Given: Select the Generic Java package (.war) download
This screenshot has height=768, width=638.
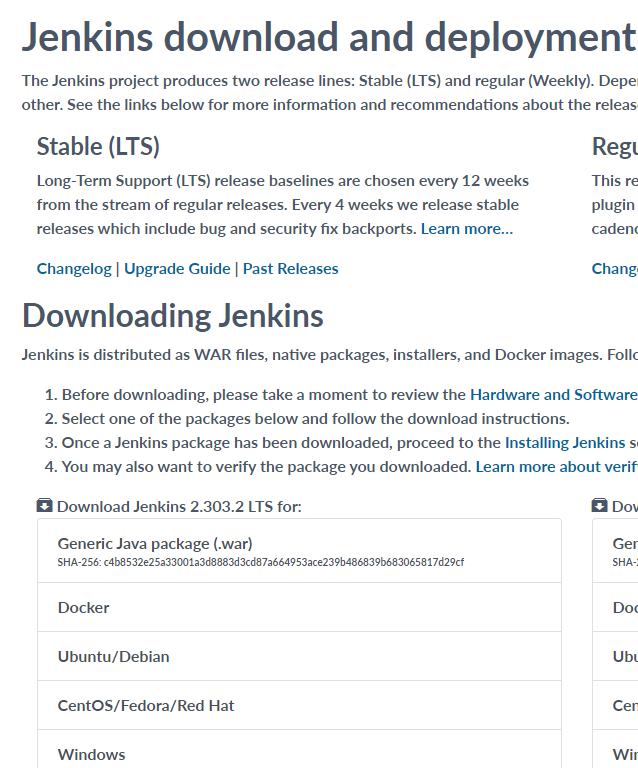Looking at the screenshot, I should (x=299, y=551).
